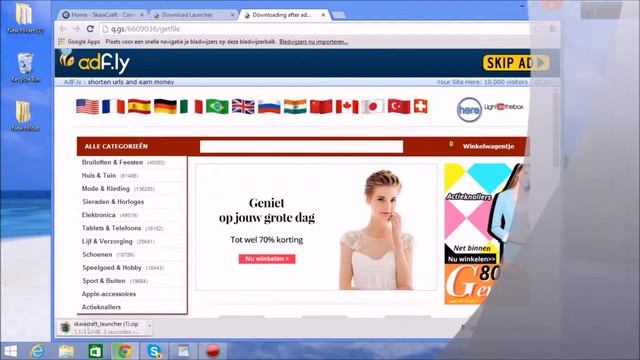
Task: Open the Recycle Bin desktop icon
Action: (x=25, y=68)
